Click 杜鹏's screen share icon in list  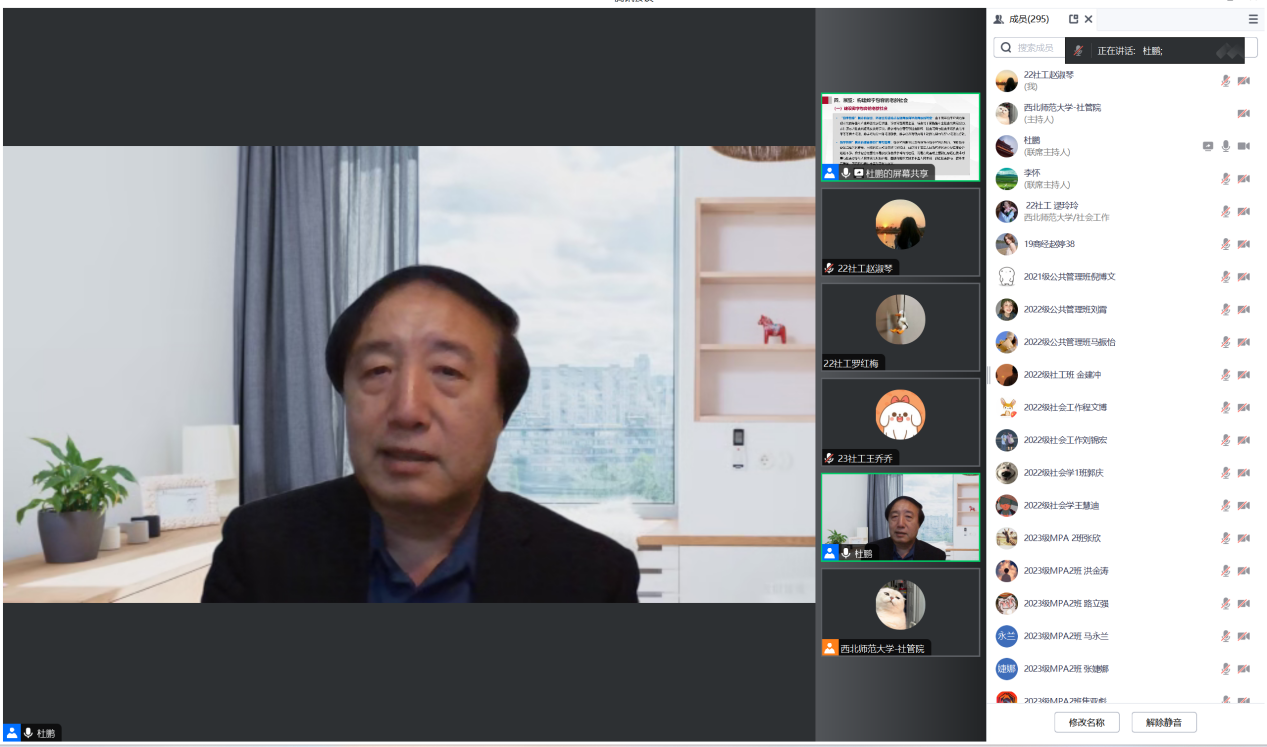pyautogui.click(x=1208, y=146)
